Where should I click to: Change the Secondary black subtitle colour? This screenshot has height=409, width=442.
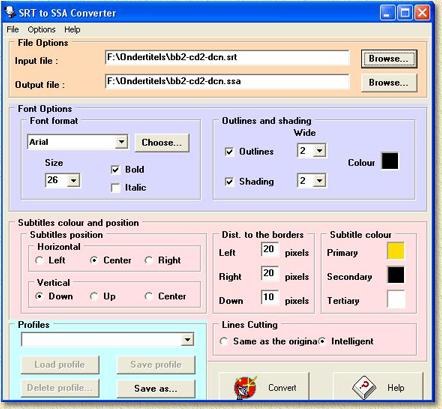point(396,275)
